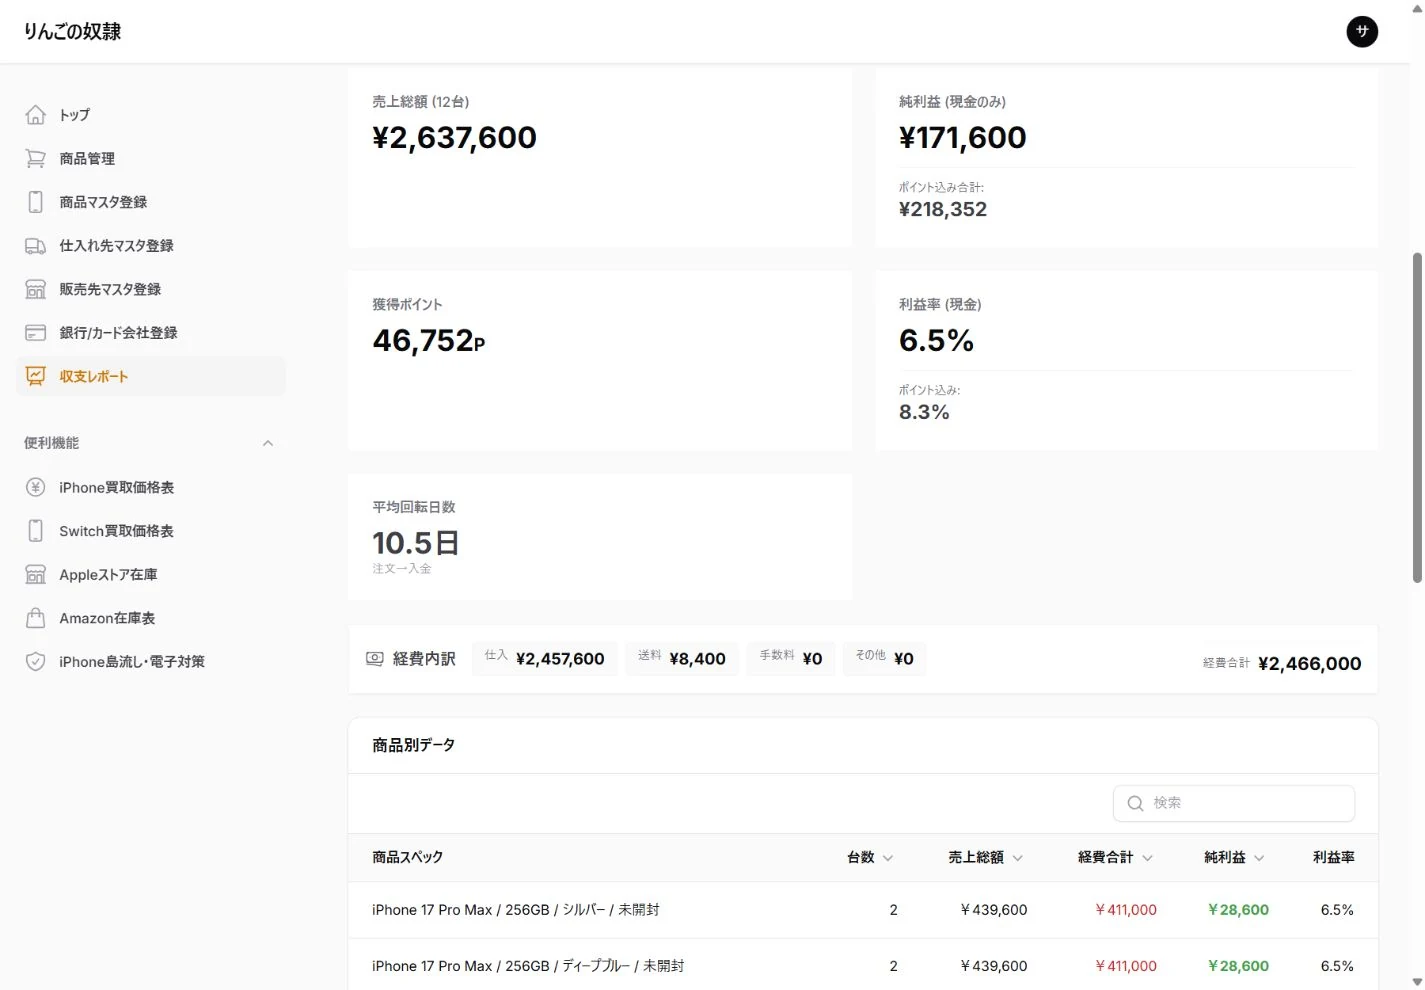Screen dimensions: 1425x990
Task: Click the シルバー iPhone 17 Pro Max row
Action: (863, 910)
